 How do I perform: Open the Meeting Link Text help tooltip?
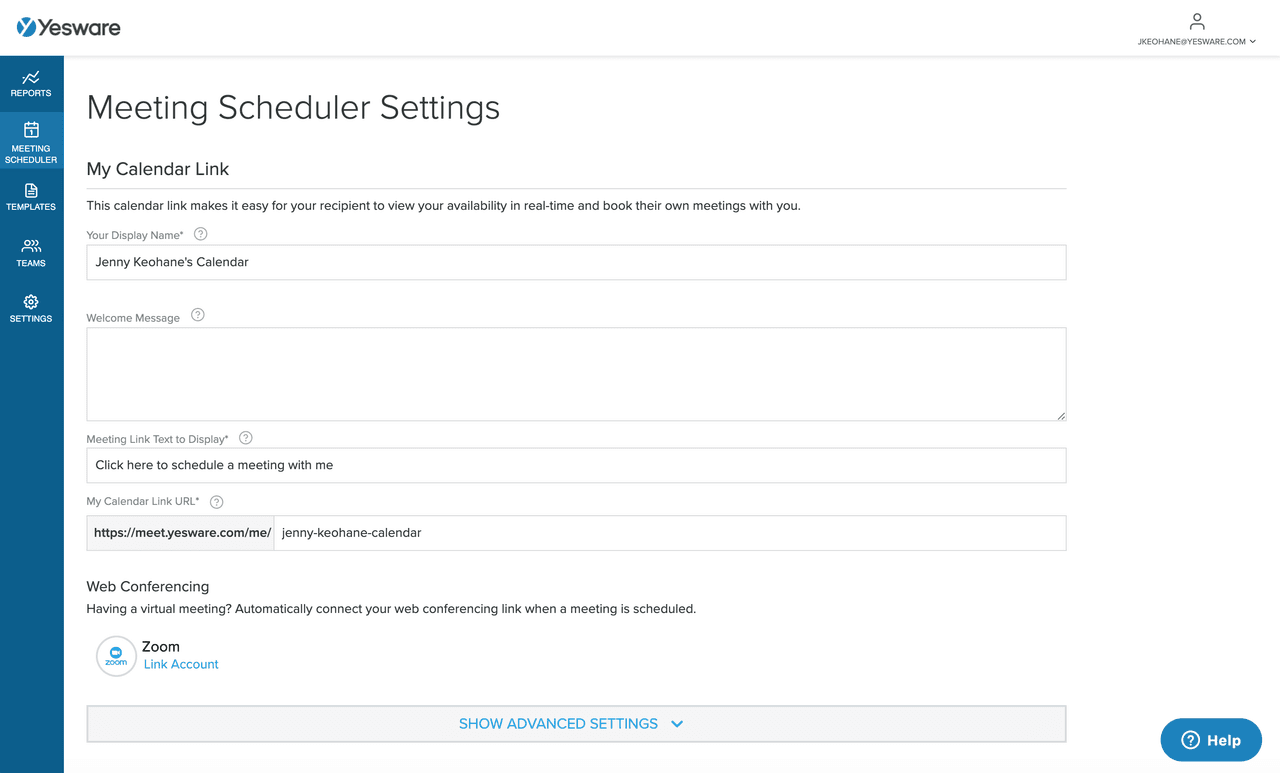click(245, 437)
